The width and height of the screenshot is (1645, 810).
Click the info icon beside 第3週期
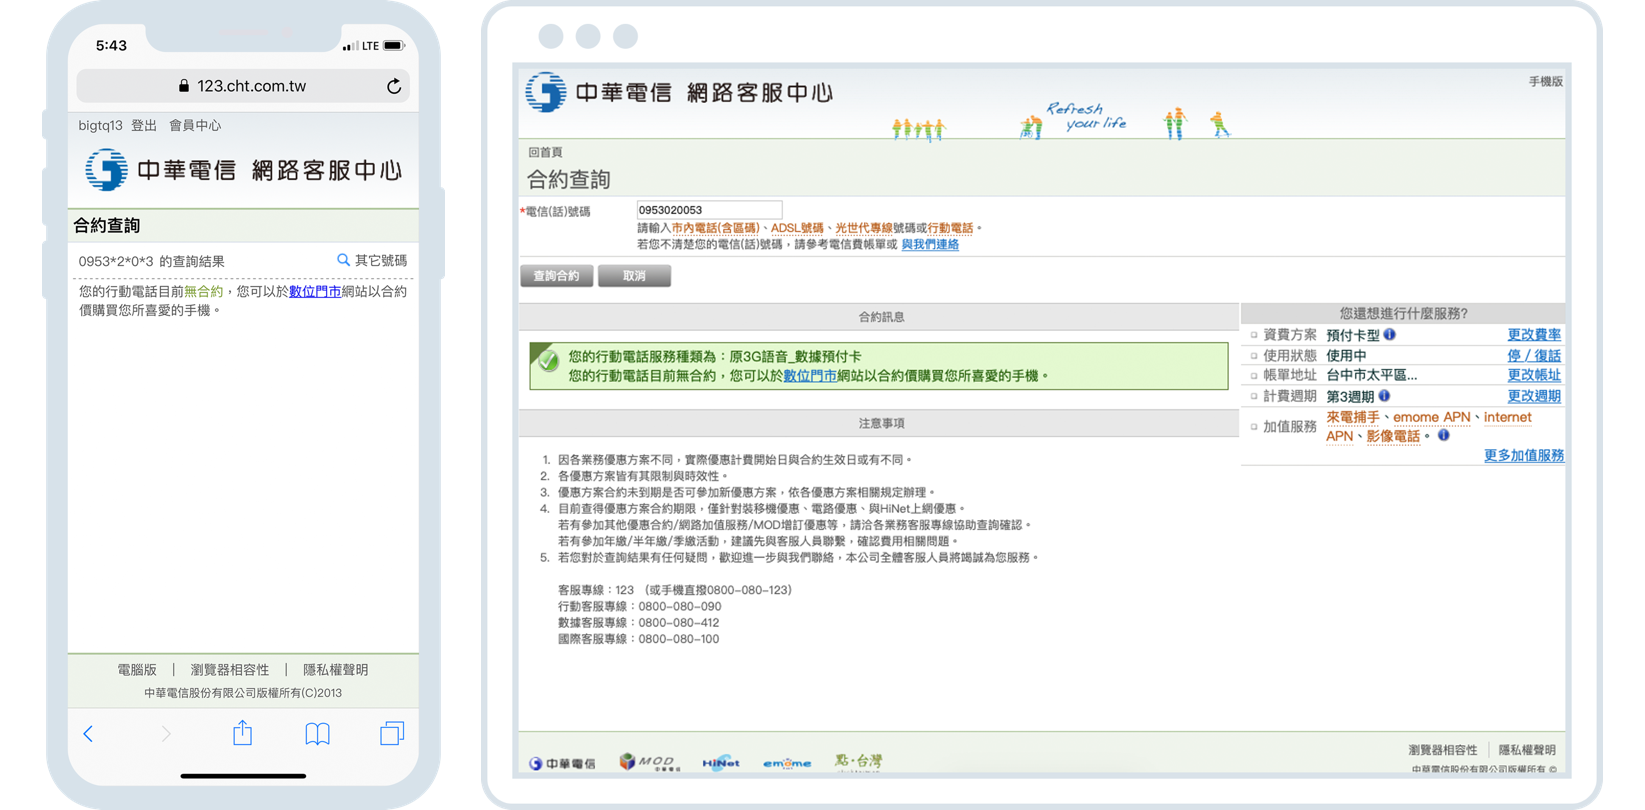click(1384, 396)
